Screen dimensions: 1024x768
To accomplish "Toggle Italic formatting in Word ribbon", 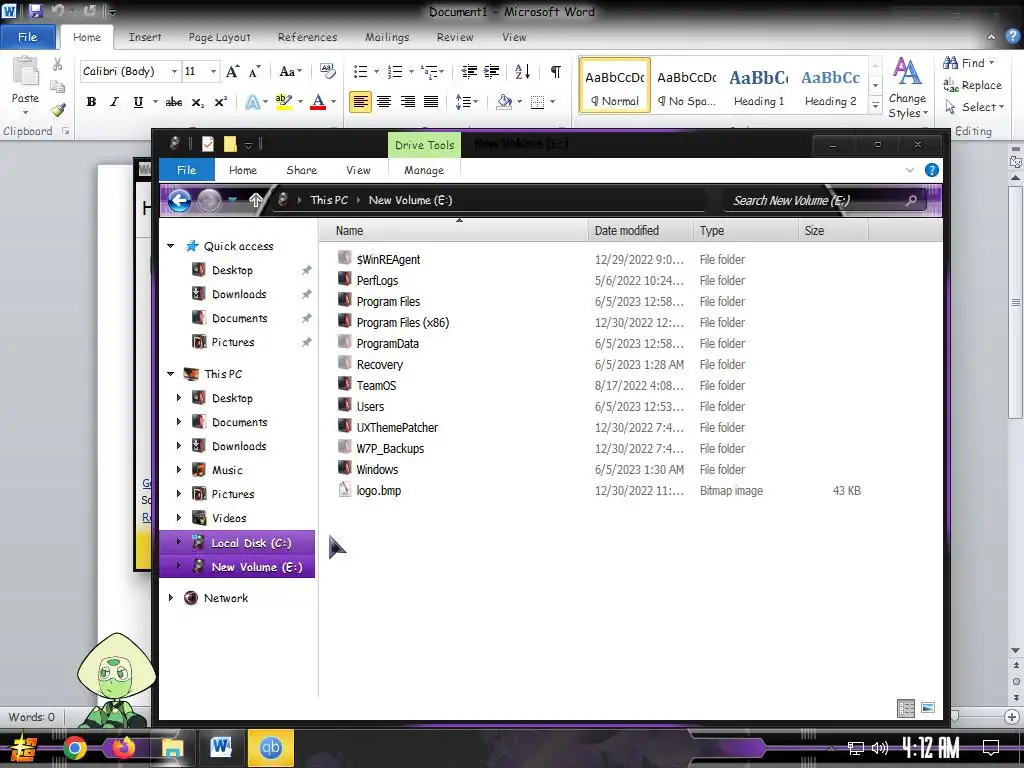I will [x=114, y=102].
